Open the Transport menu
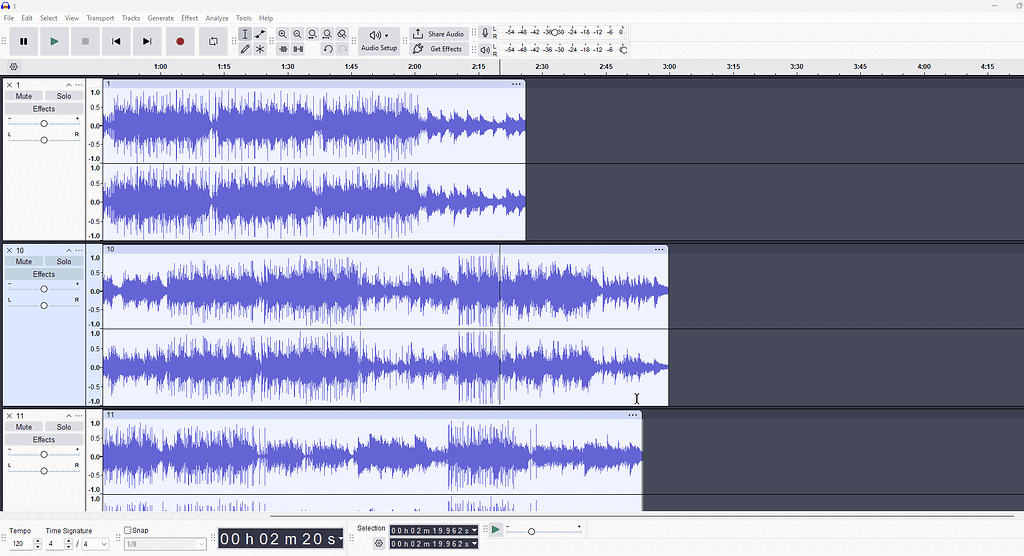Viewport: 1024px width, 556px height. [x=100, y=18]
